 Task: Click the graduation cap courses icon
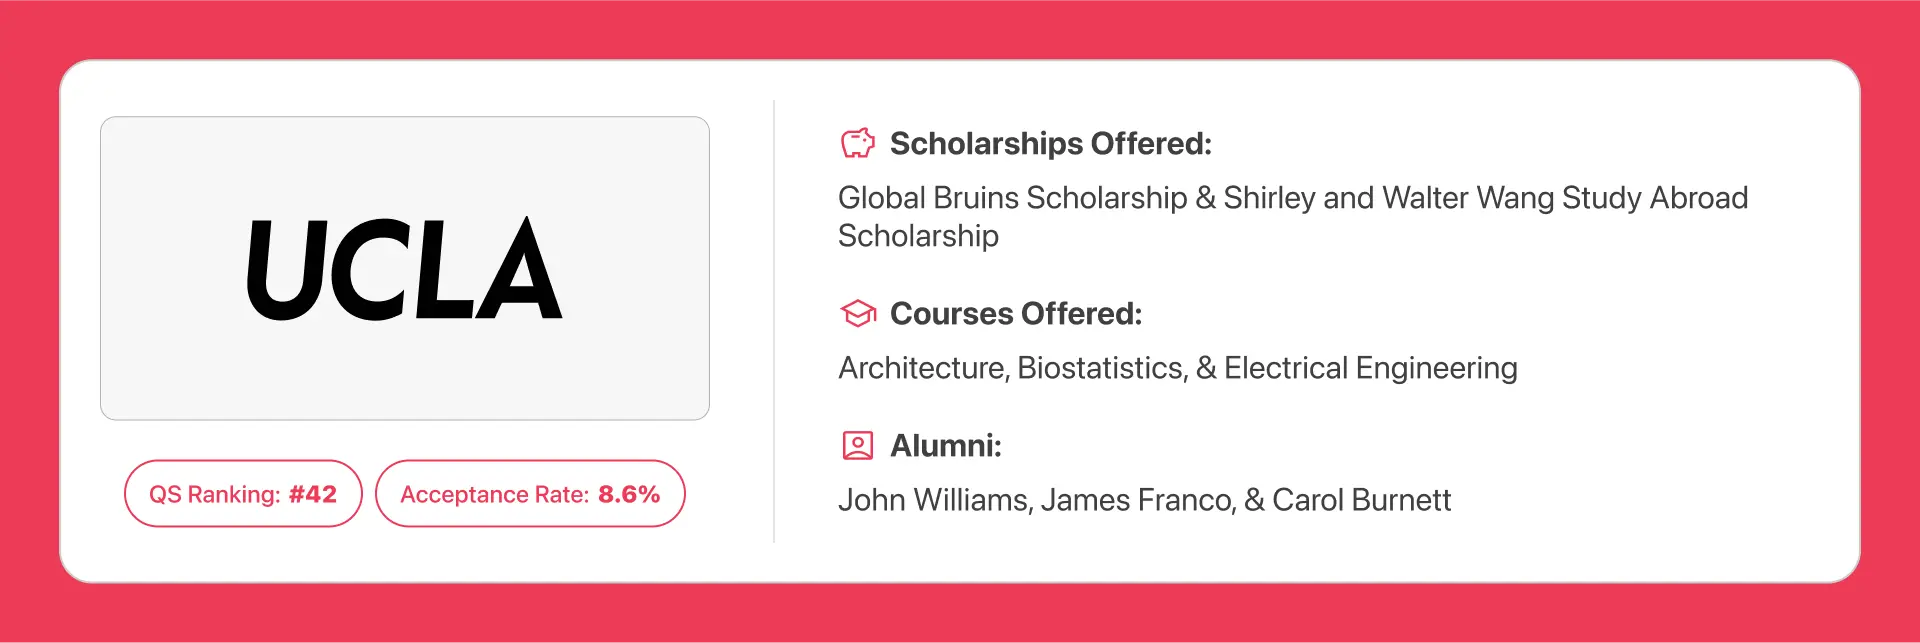[858, 314]
